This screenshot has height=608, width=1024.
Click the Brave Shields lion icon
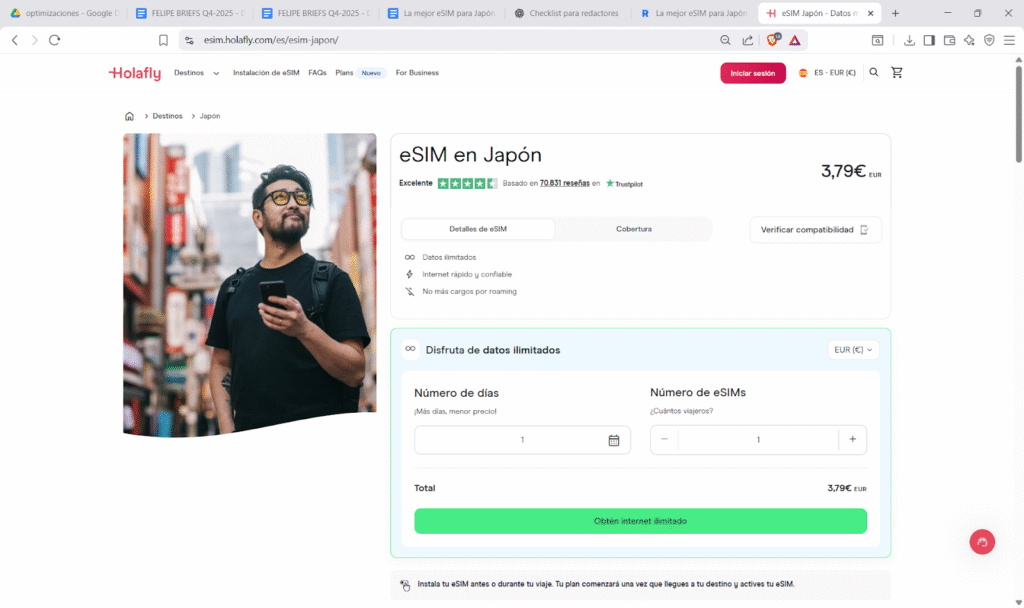coord(772,40)
